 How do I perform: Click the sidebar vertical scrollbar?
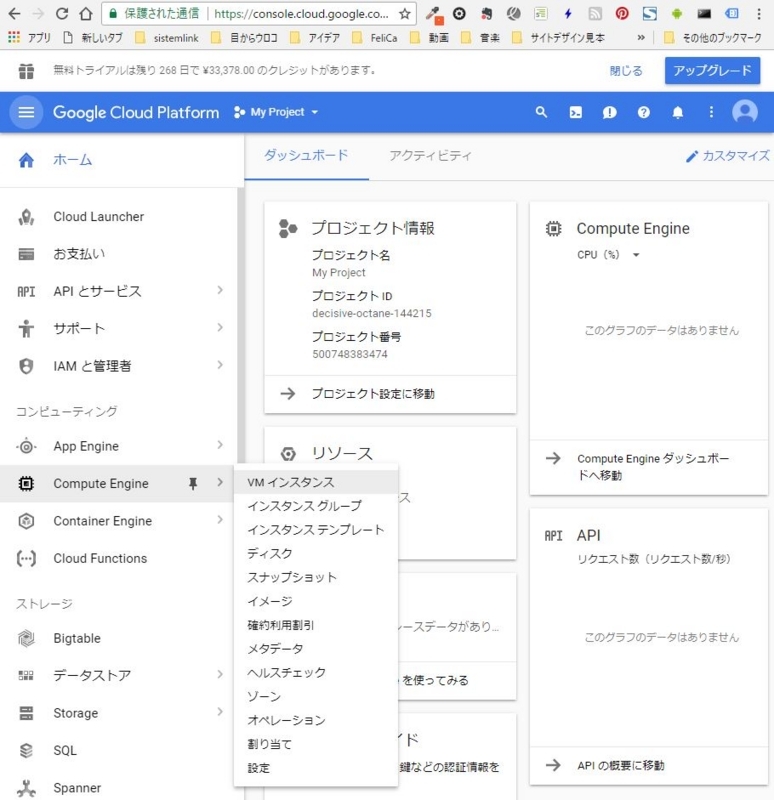tap(240, 327)
